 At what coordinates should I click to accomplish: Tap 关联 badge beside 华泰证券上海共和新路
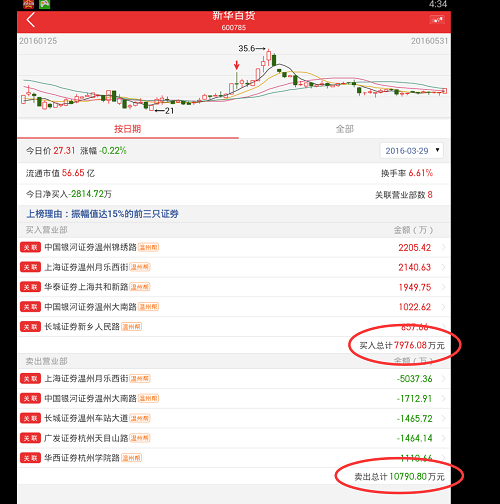(30, 287)
